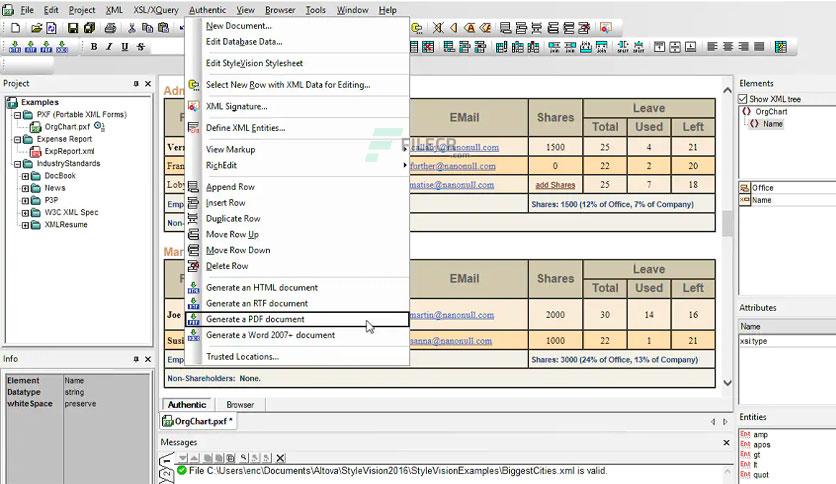836x484 pixels.
Task: Click the Delete Row toolbar icon
Action: 584,28
